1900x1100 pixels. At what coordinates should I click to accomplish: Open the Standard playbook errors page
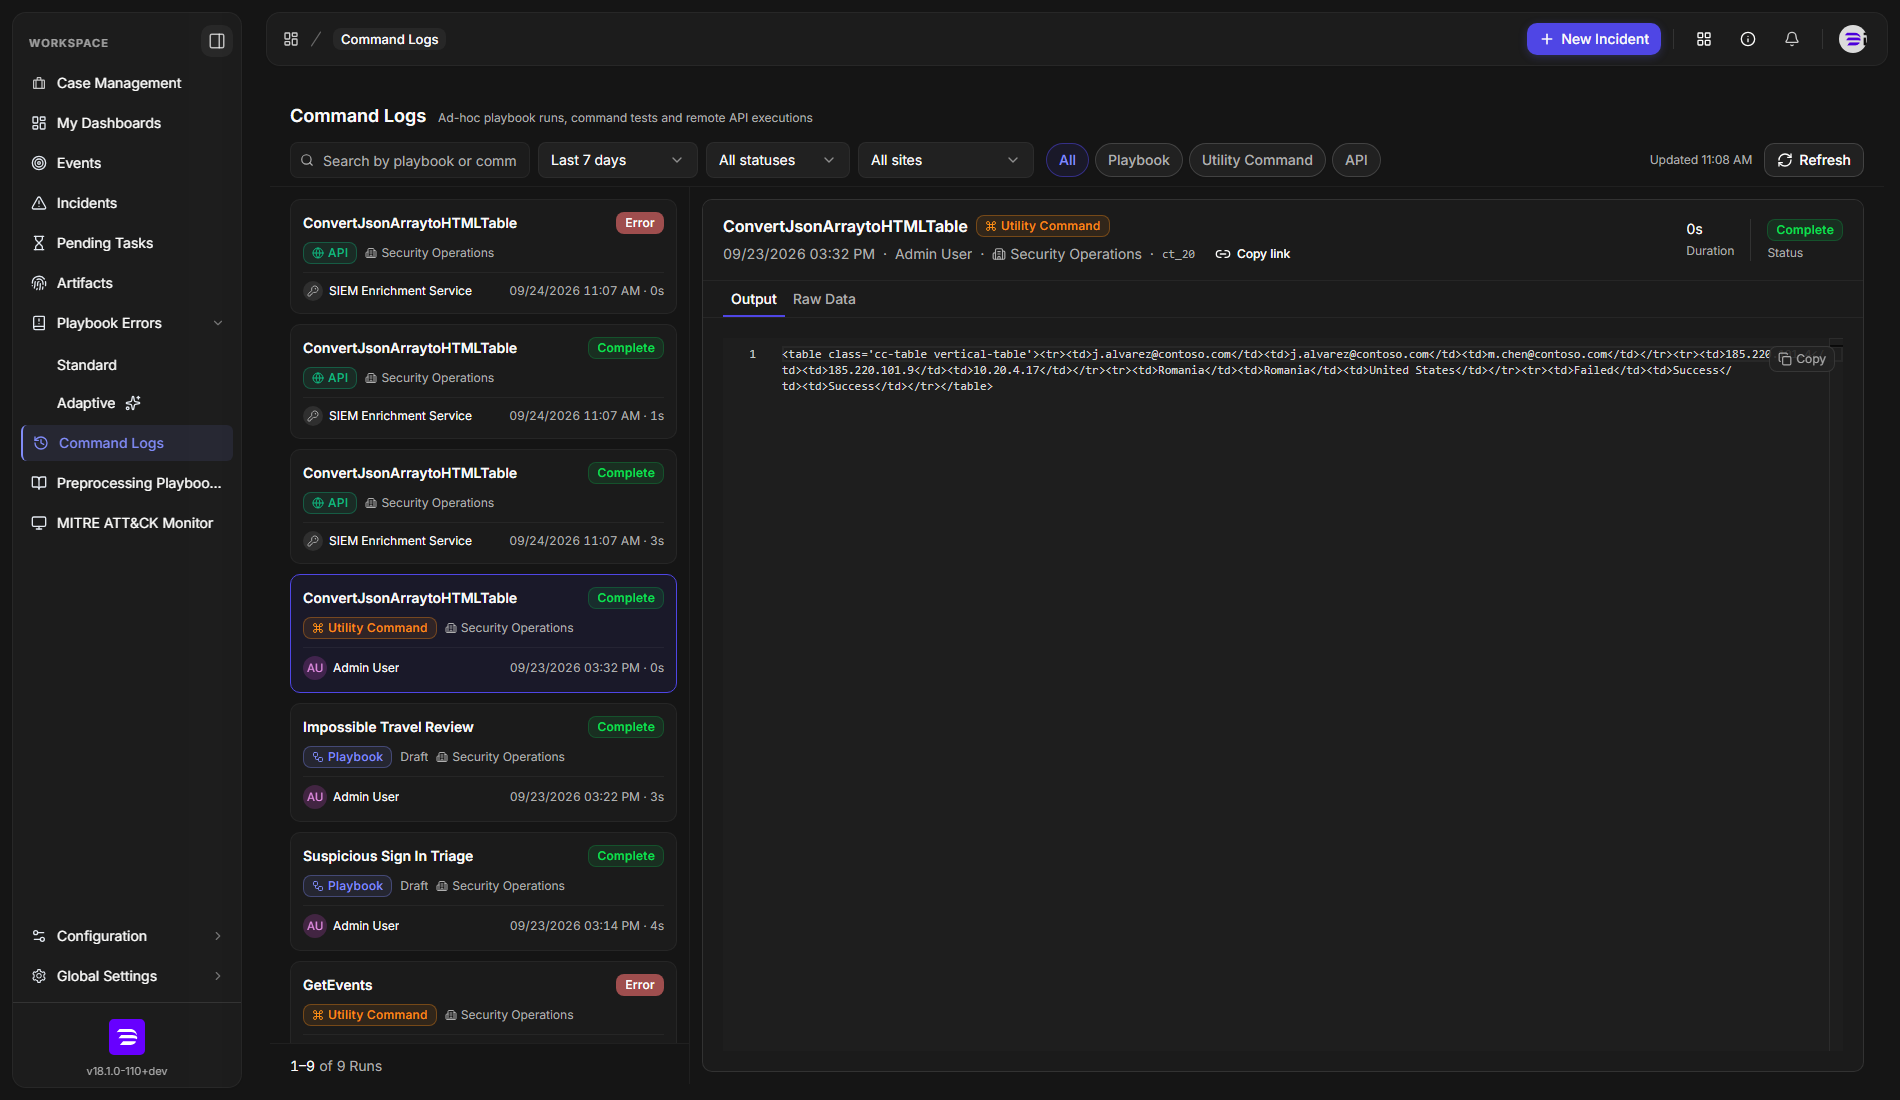point(87,365)
